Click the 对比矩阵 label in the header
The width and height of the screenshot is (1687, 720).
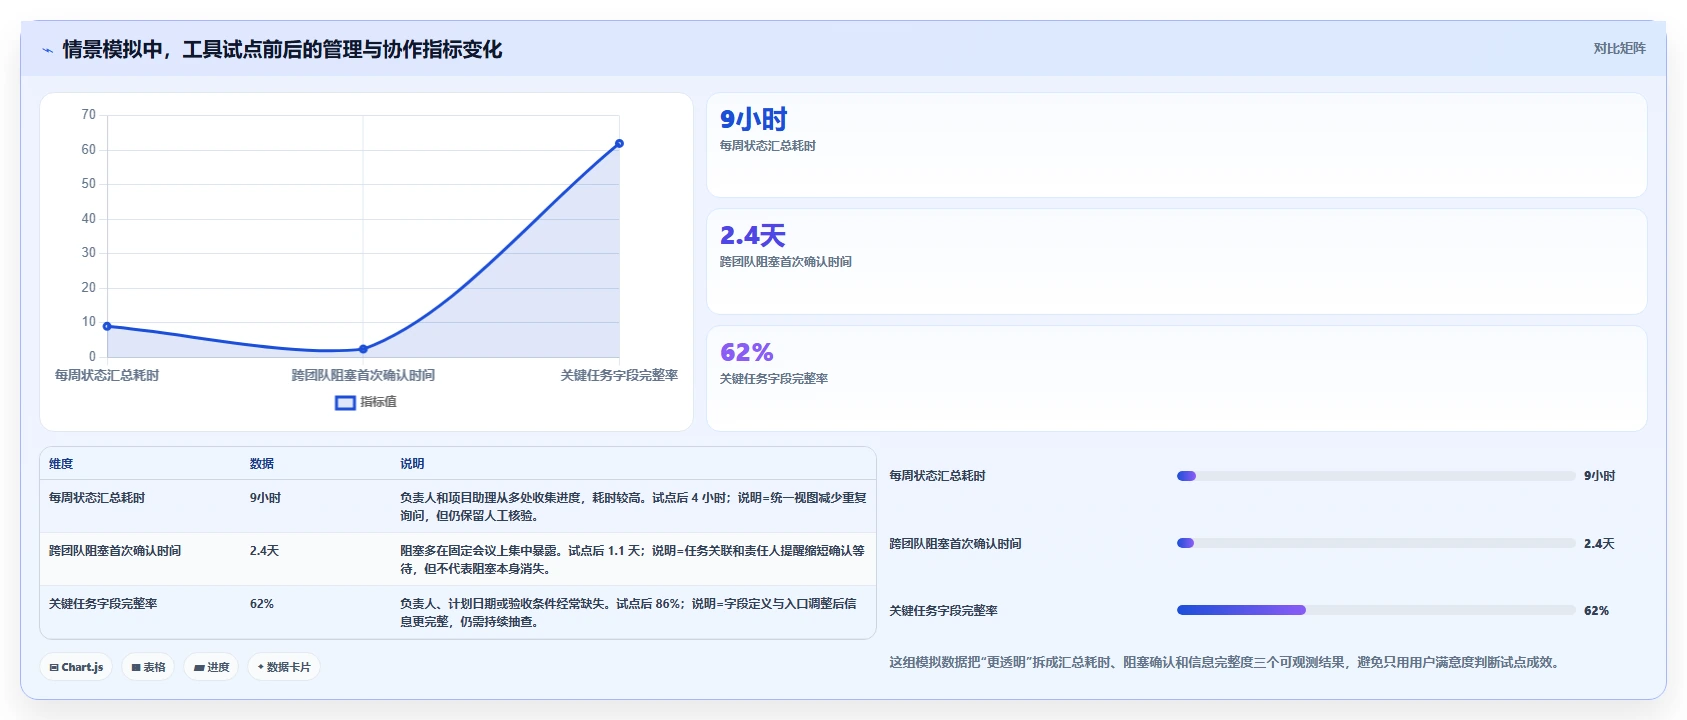(x=1619, y=48)
